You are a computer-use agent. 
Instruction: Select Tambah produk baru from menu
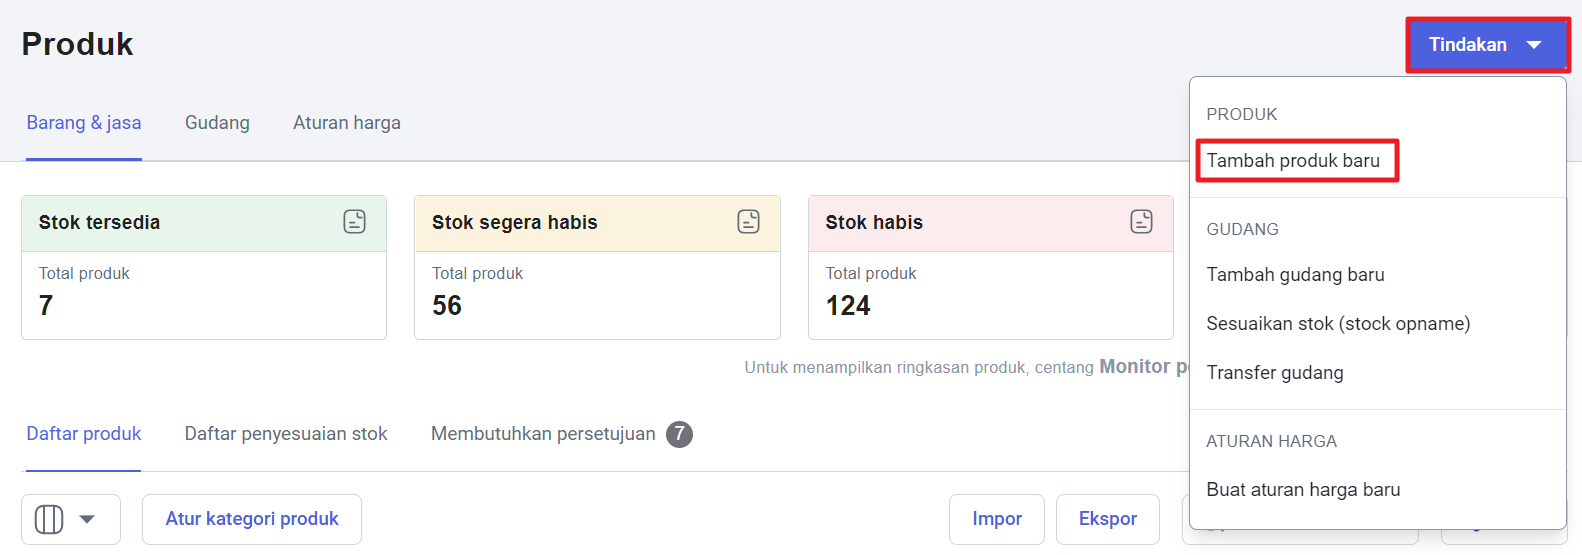tap(1293, 161)
